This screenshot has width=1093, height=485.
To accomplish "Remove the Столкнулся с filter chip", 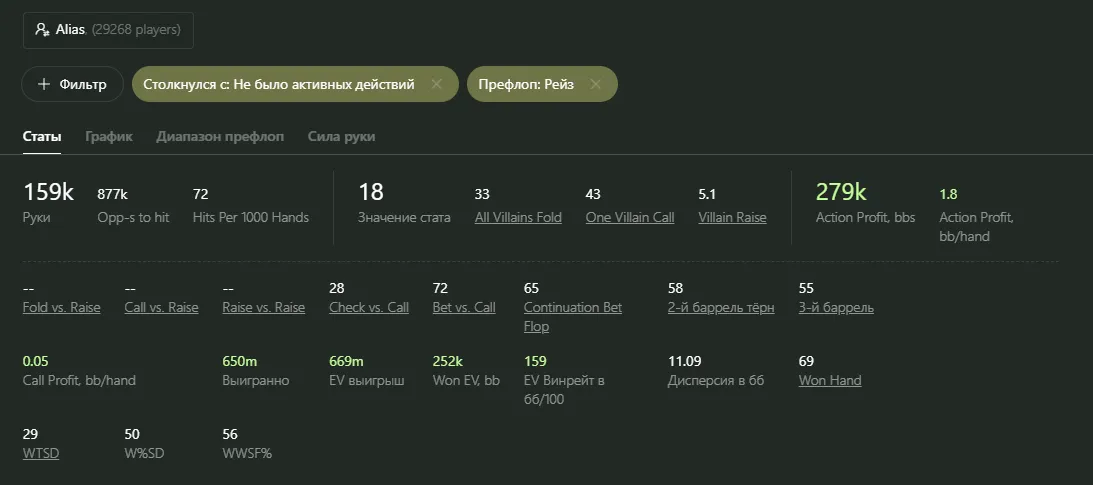I will click(x=437, y=84).
